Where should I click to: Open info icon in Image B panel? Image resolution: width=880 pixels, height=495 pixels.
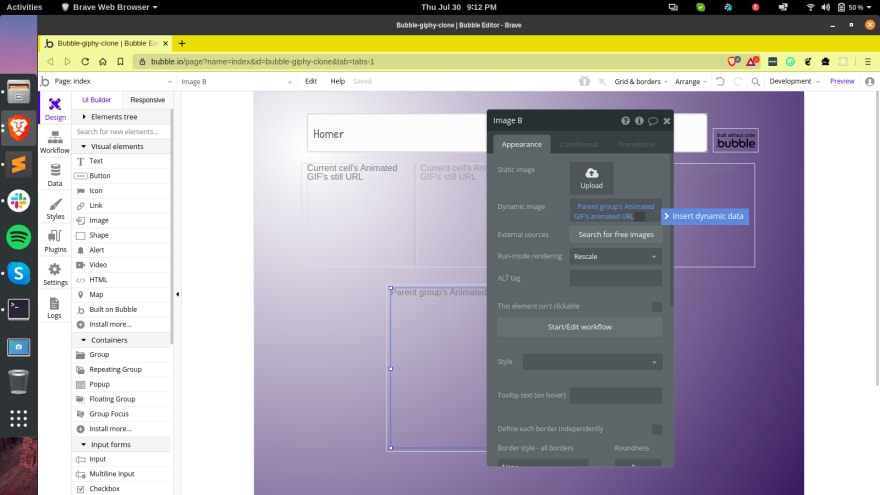639,121
